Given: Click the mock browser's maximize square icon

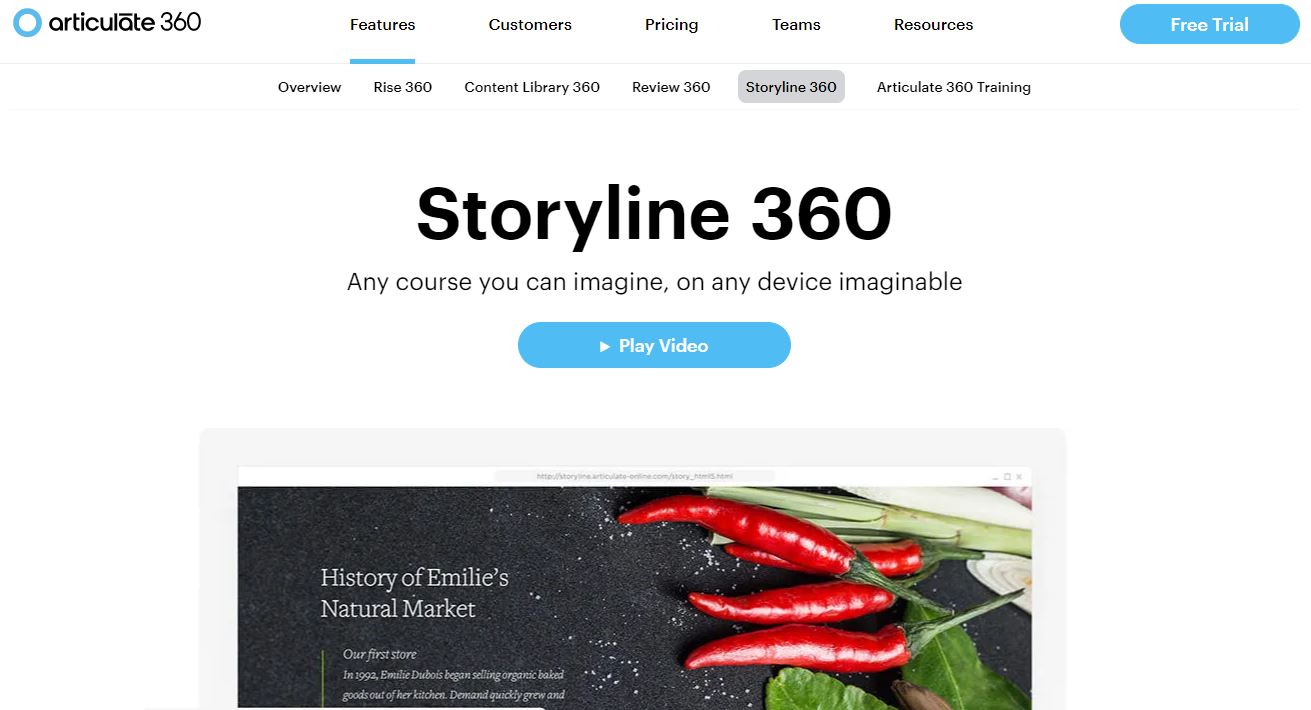Looking at the screenshot, I should pos(1007,476).
